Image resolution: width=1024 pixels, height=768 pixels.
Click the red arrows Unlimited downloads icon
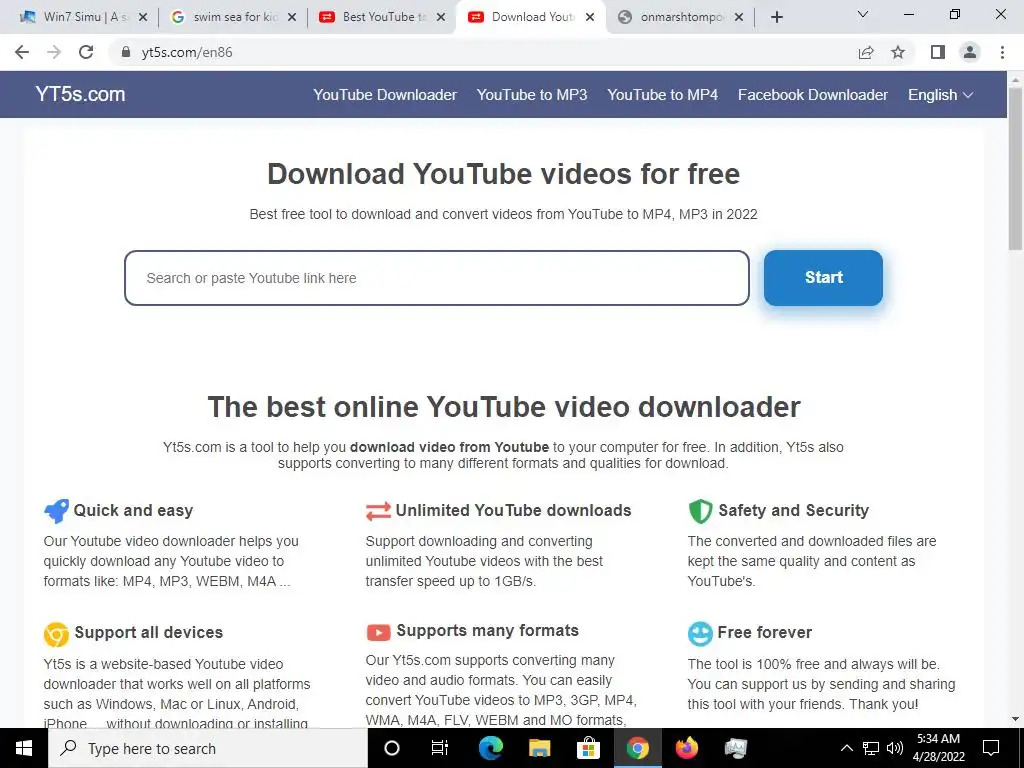pyautogui.click(x=378, y=511)
